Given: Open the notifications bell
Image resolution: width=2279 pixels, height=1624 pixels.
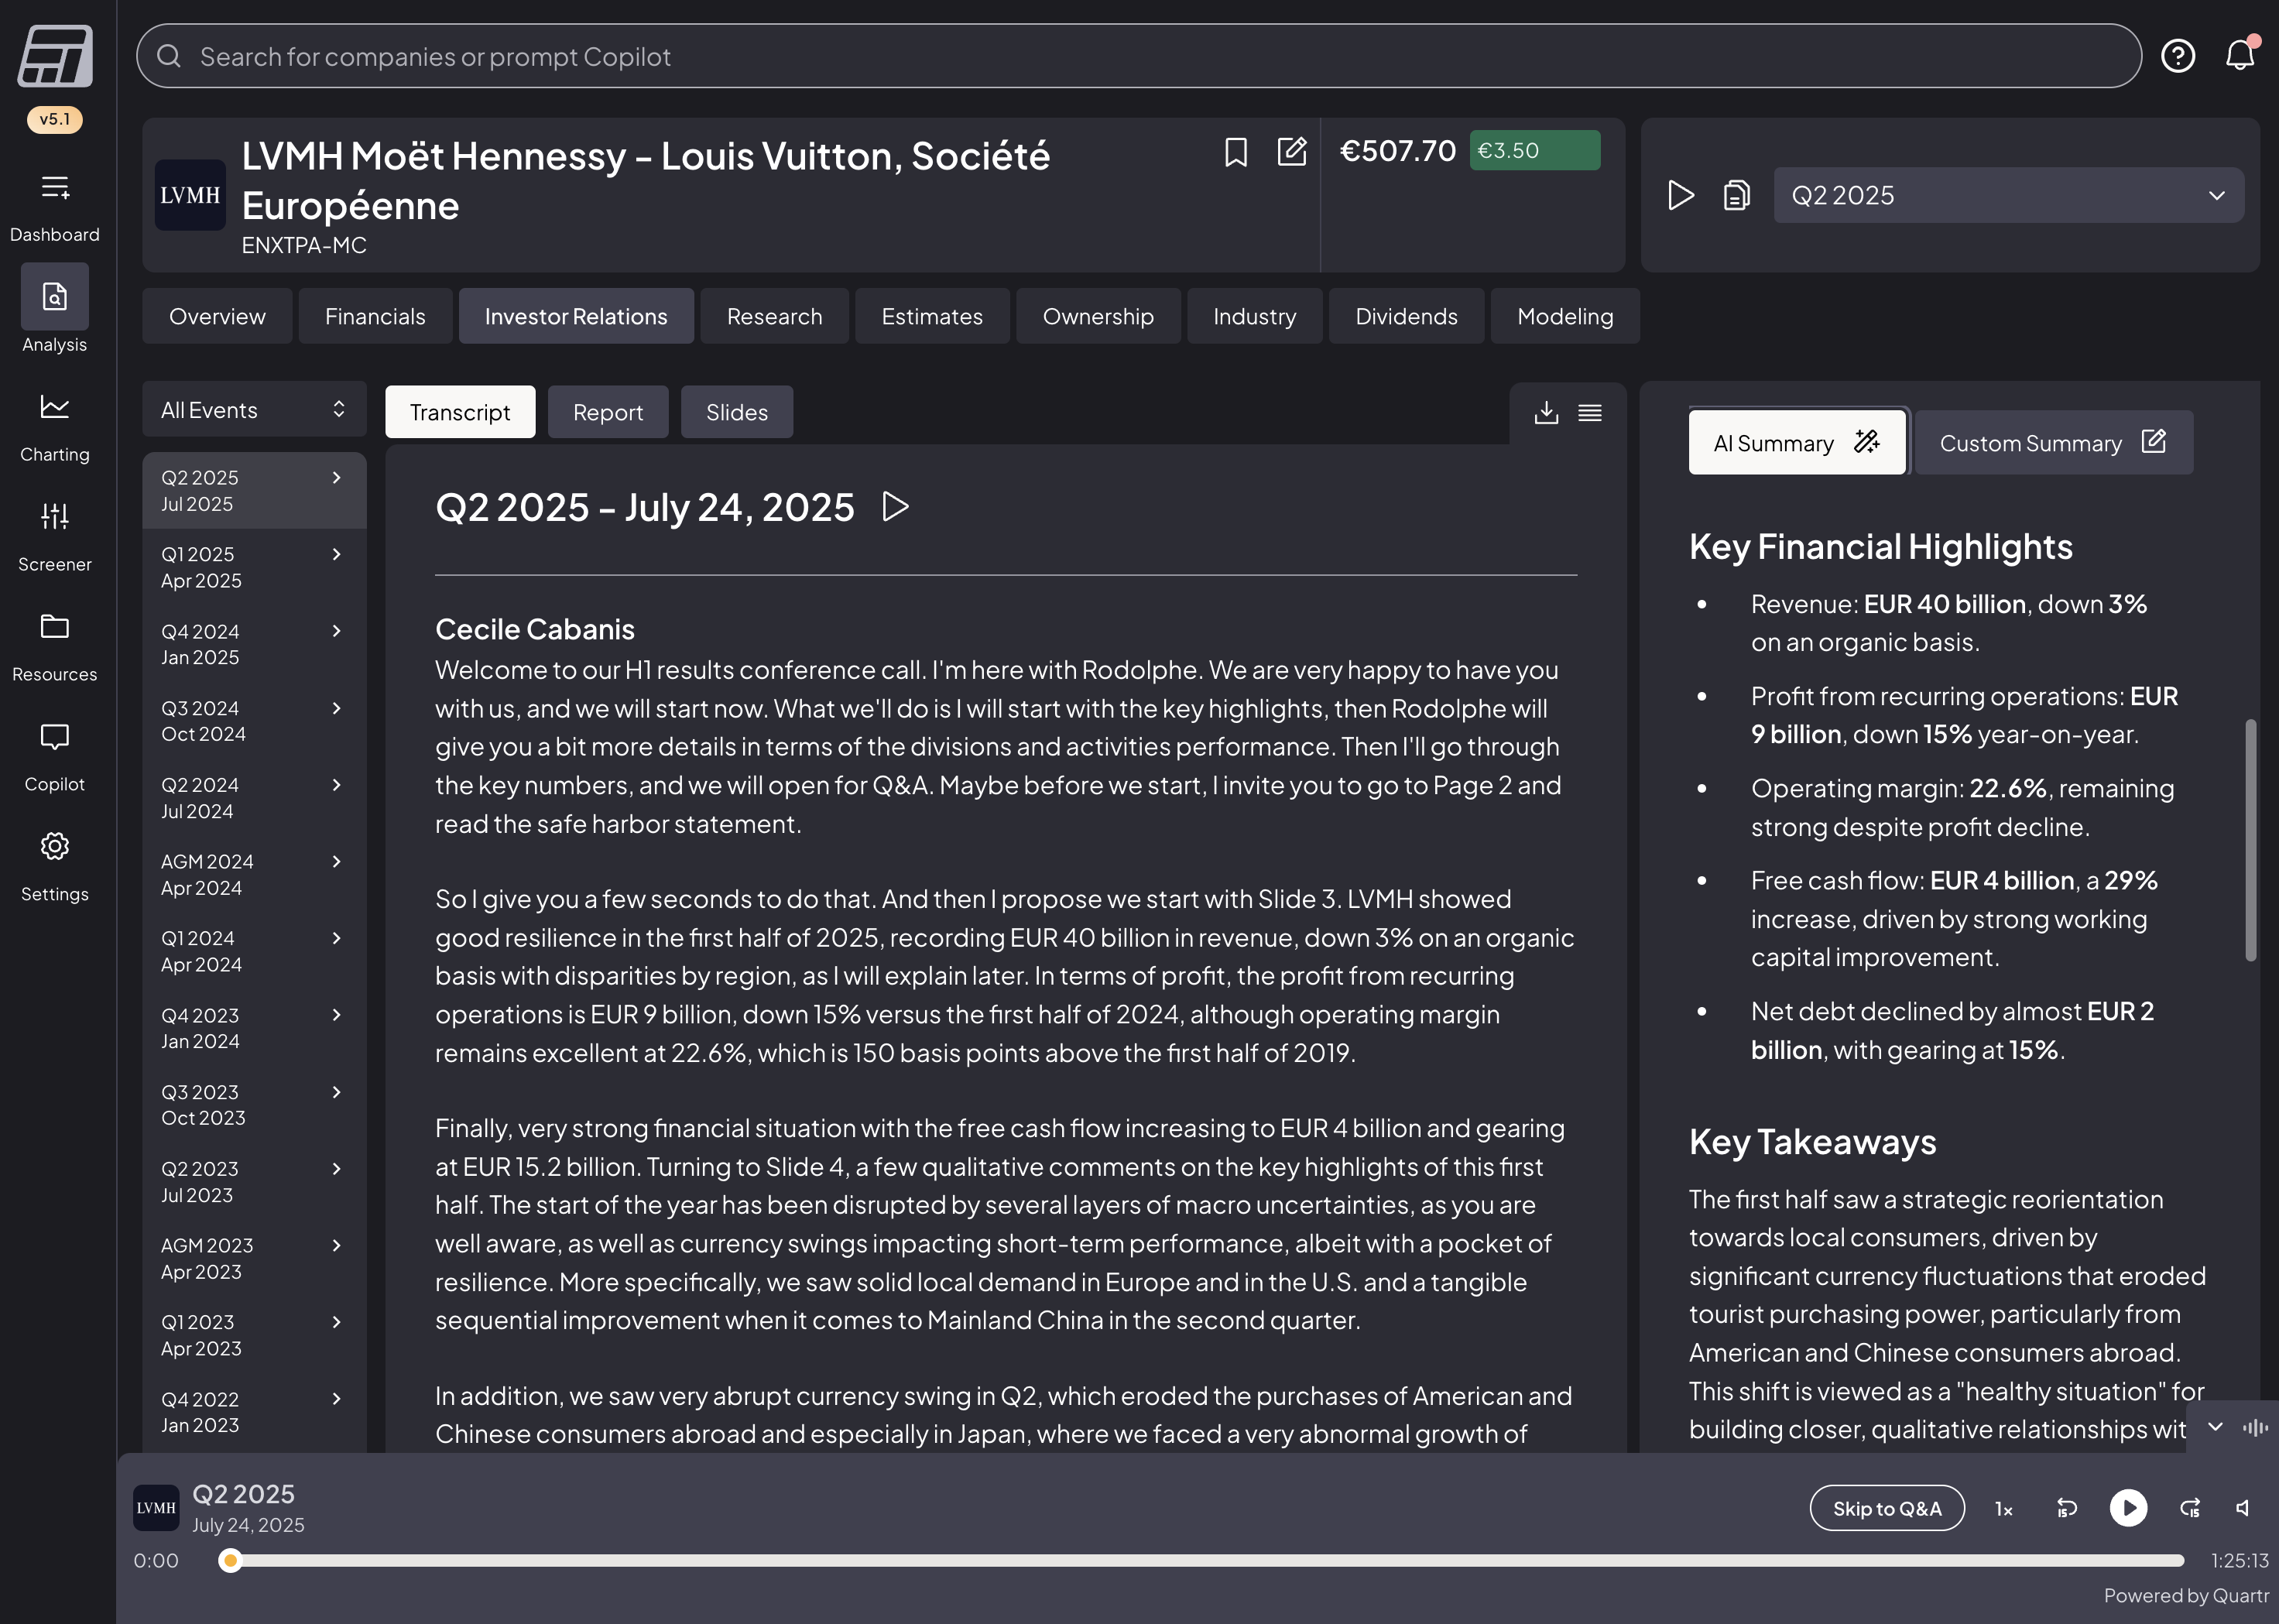Looking at the screenshot, I should (2240, 55).
